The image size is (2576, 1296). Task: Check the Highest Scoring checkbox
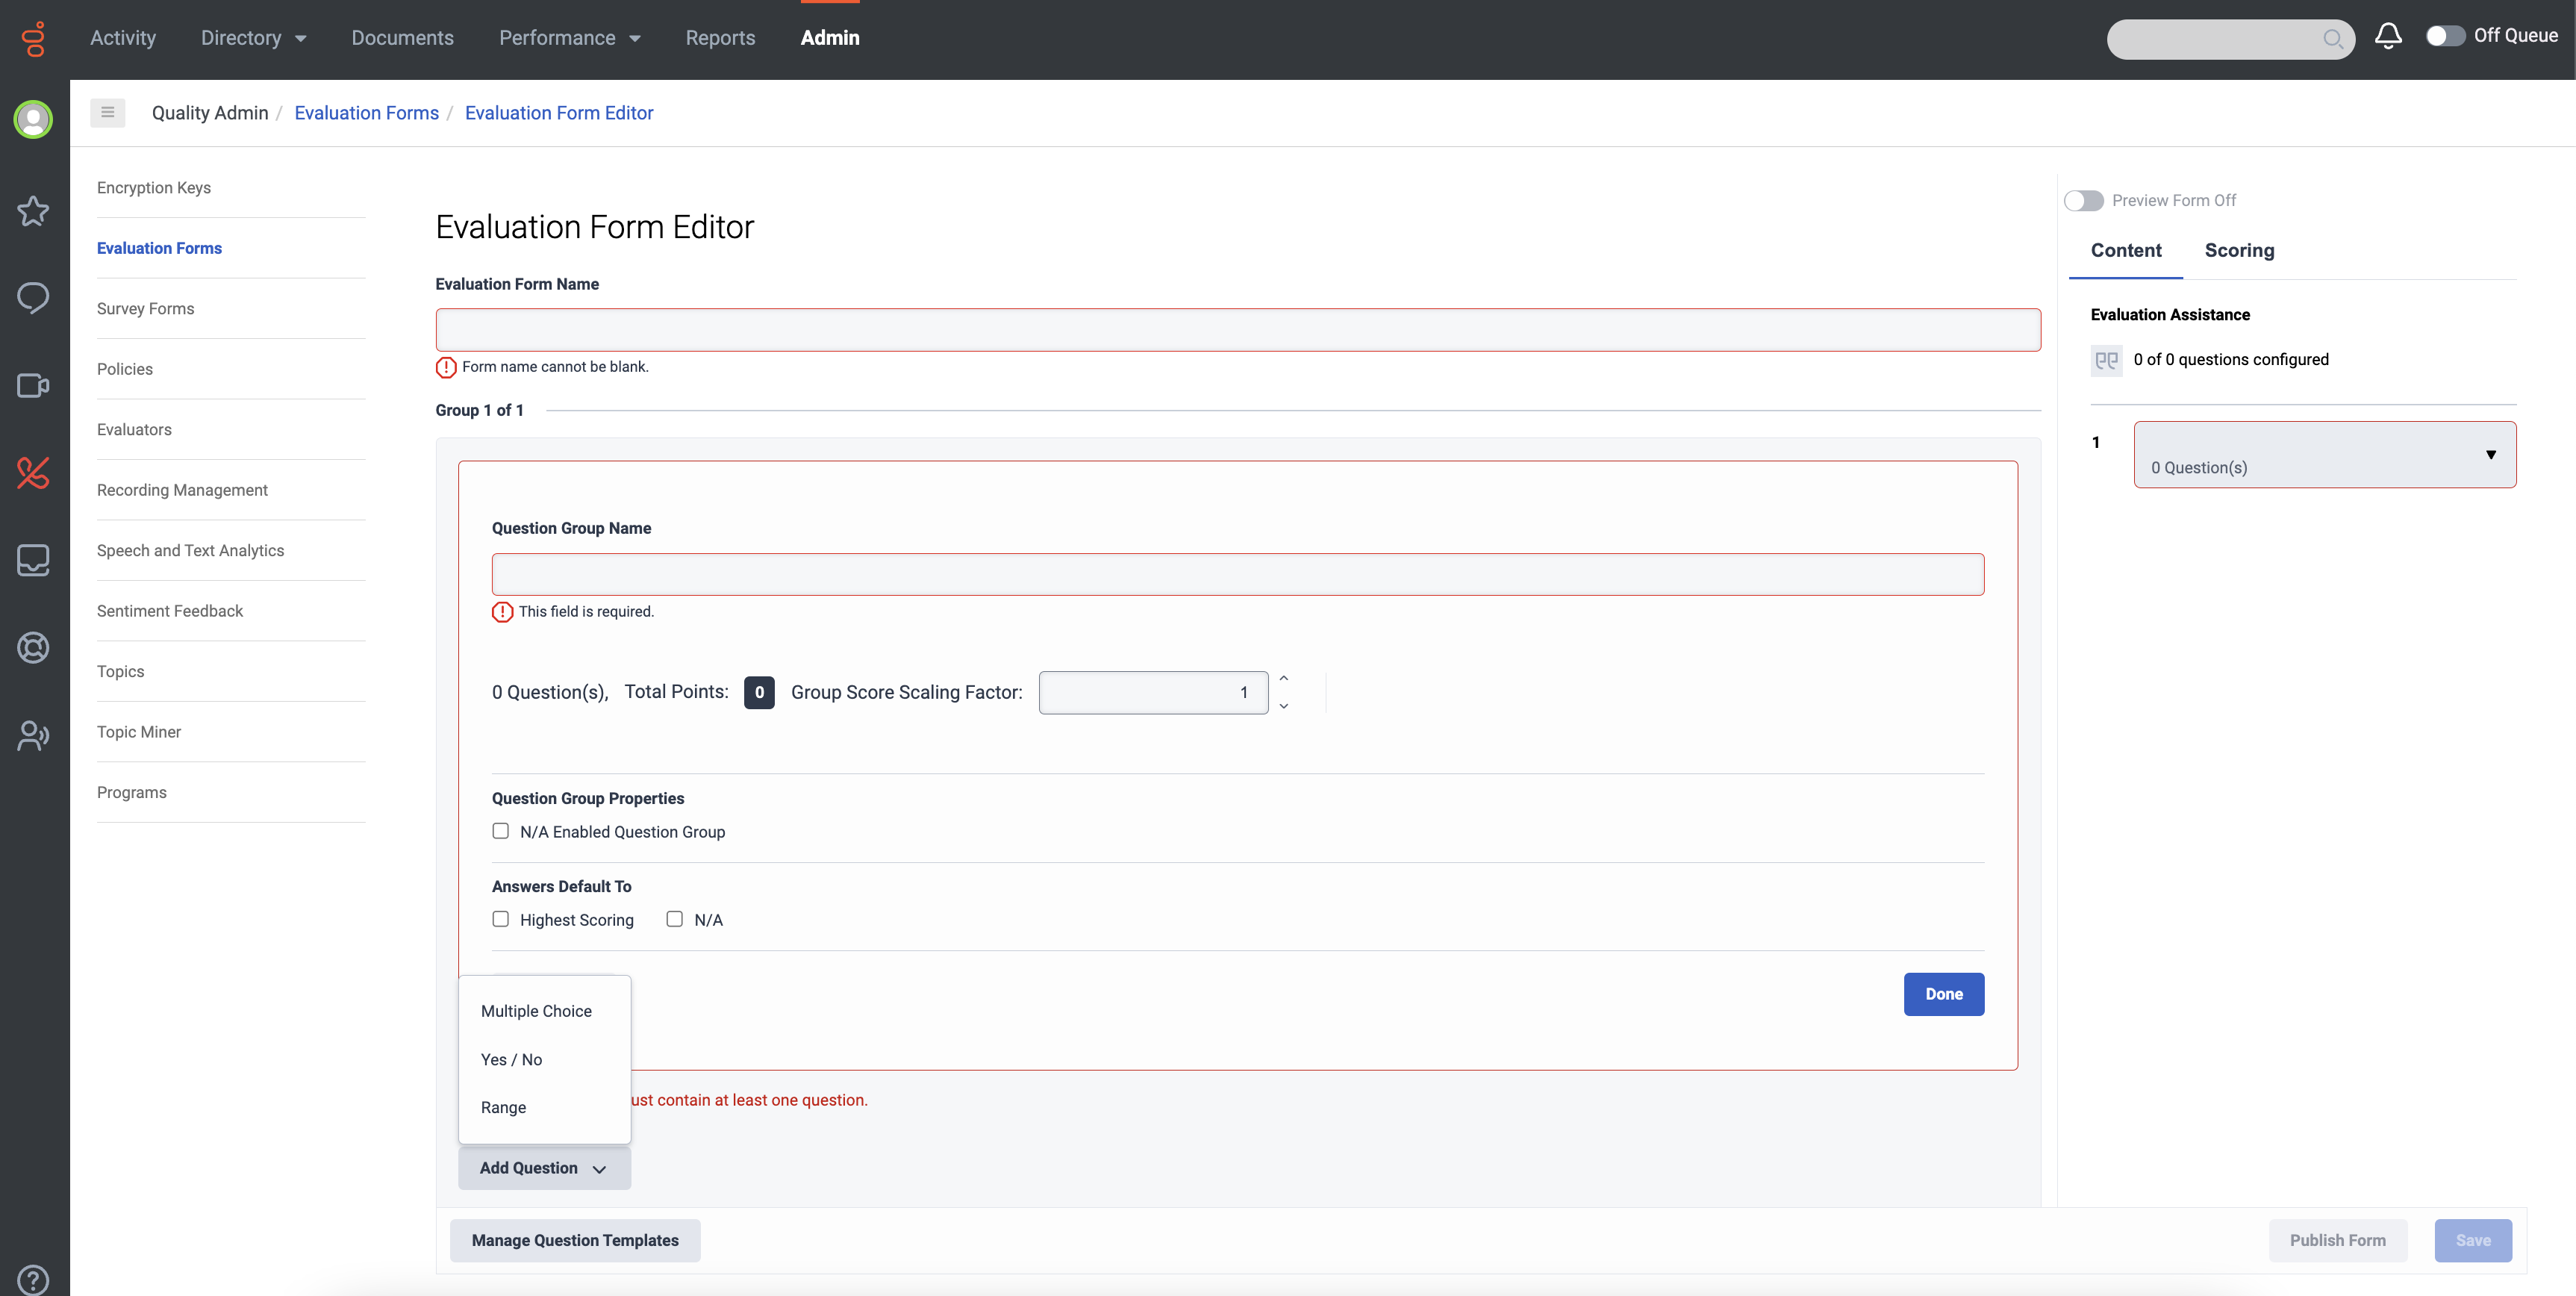(501, 919)
